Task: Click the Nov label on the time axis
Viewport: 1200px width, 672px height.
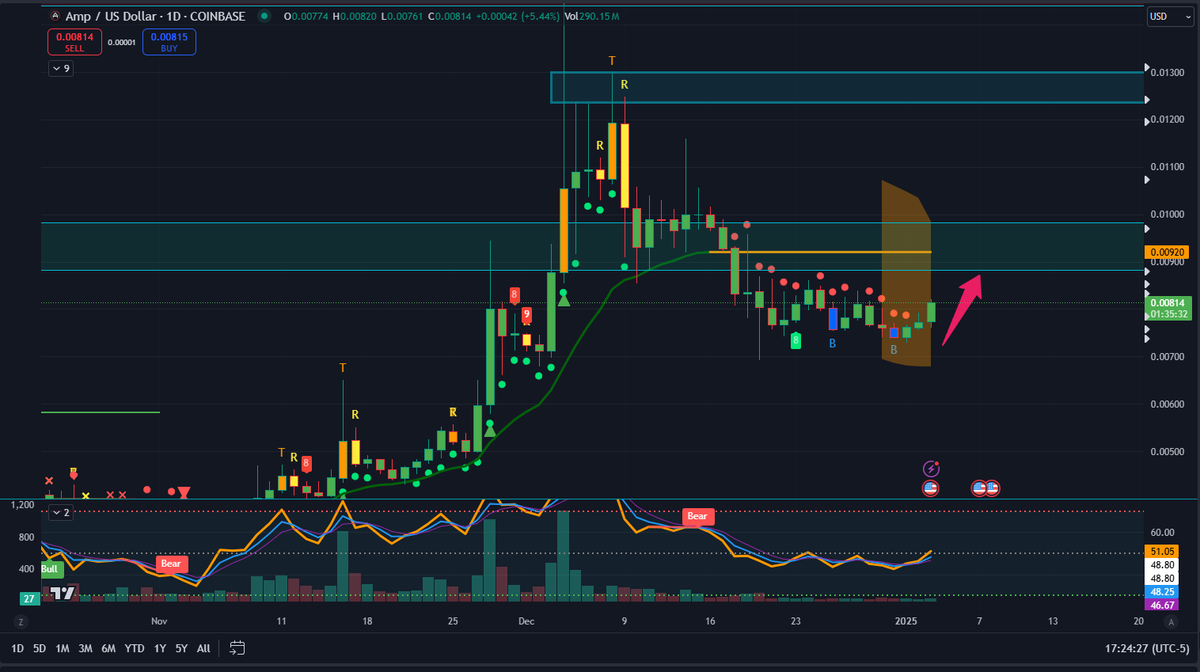Action: pyautogui.click(x=157, y=621)
